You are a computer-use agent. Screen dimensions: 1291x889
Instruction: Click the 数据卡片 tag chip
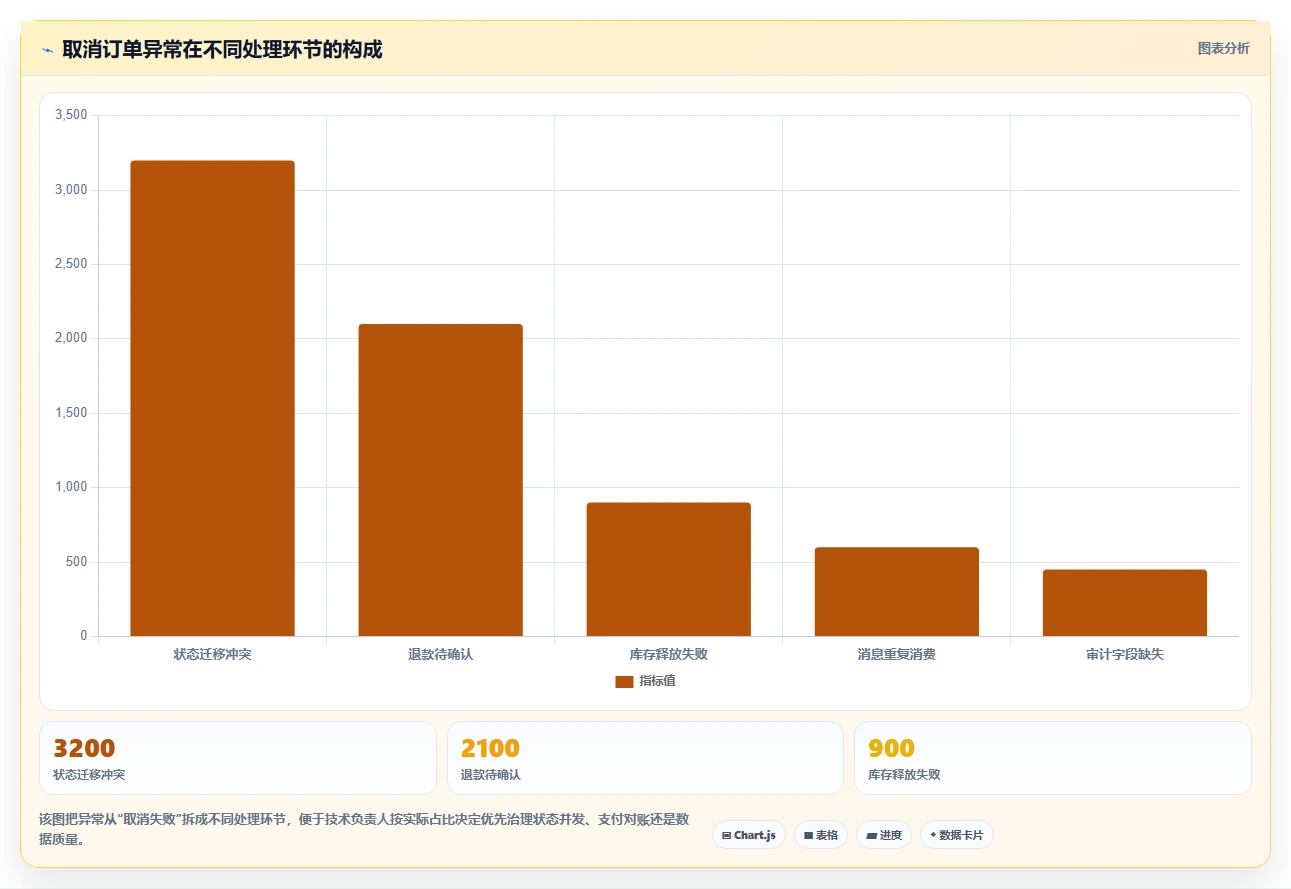click(x=957, y=835)
